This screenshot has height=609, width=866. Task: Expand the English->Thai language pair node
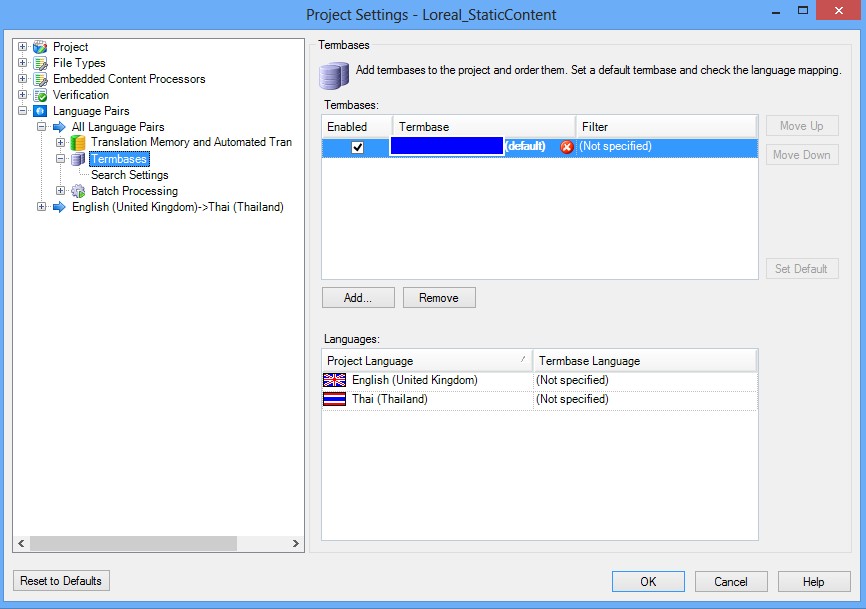(42, 207)
